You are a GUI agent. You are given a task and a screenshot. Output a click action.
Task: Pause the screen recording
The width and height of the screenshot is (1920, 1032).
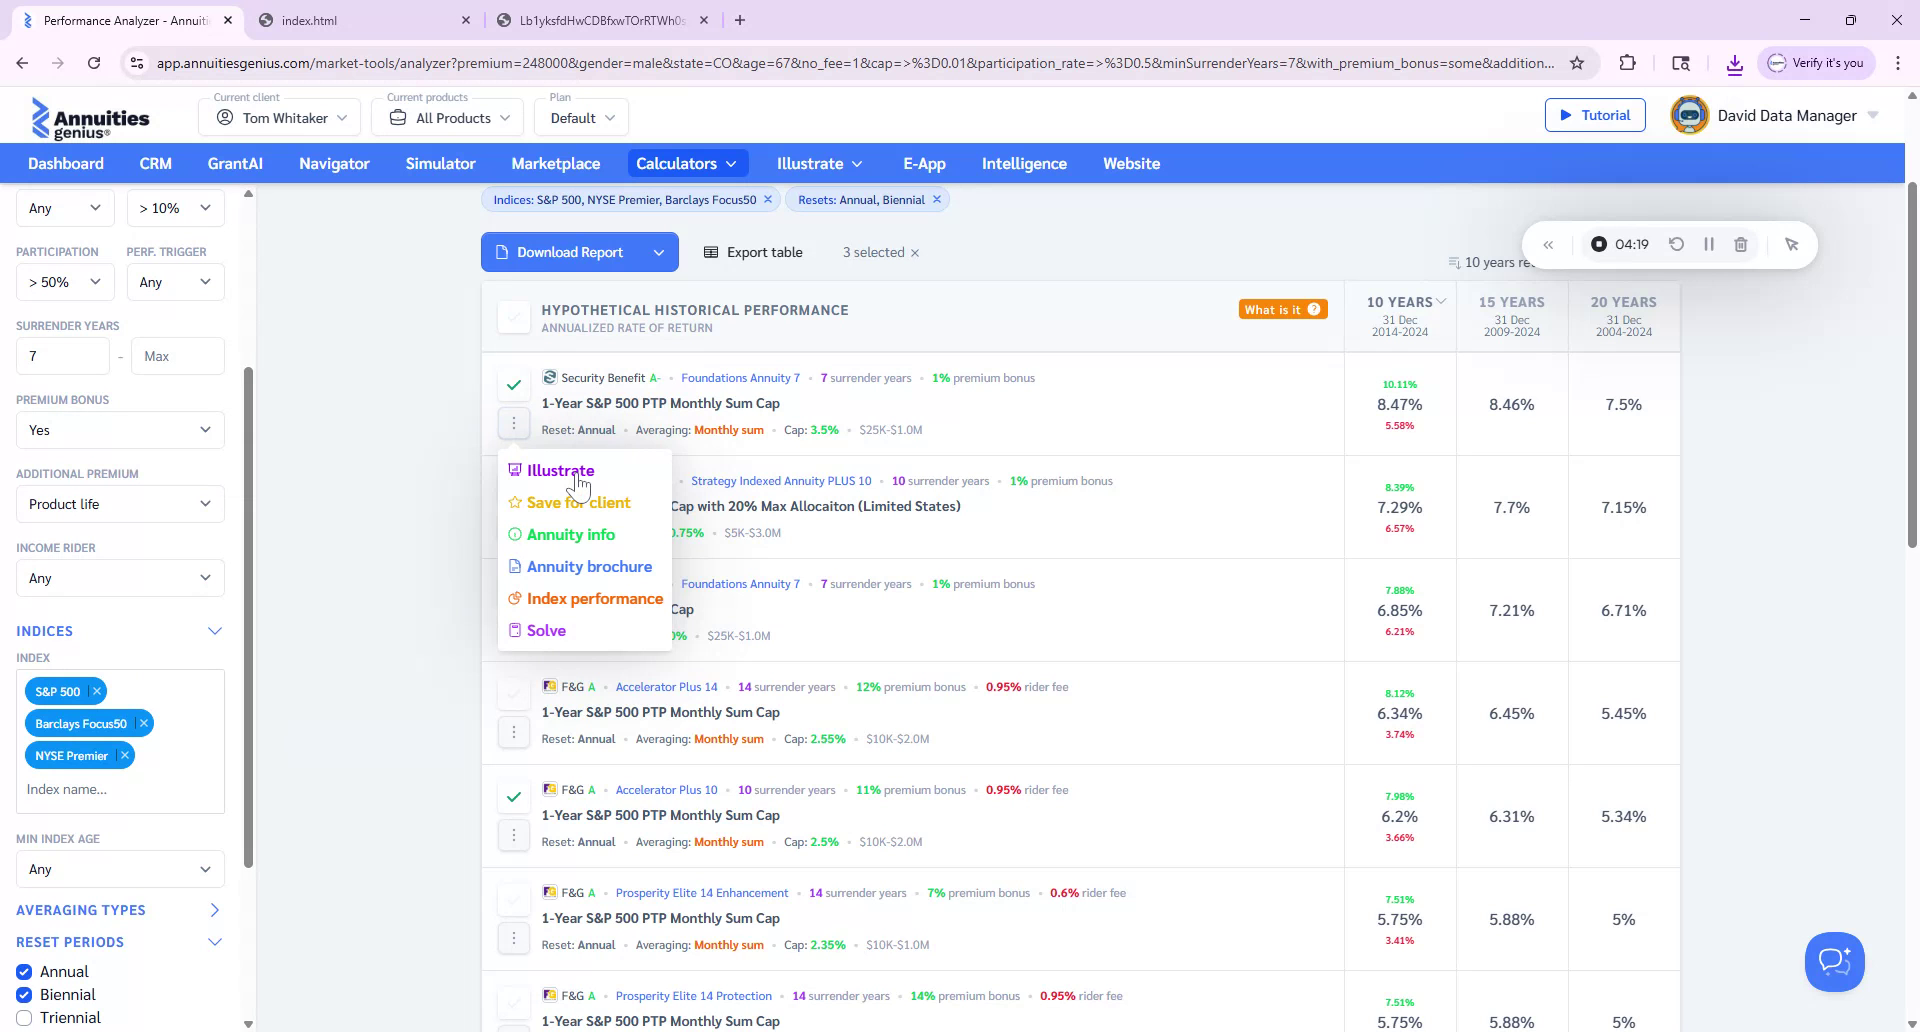click(x=1709, y=244)
